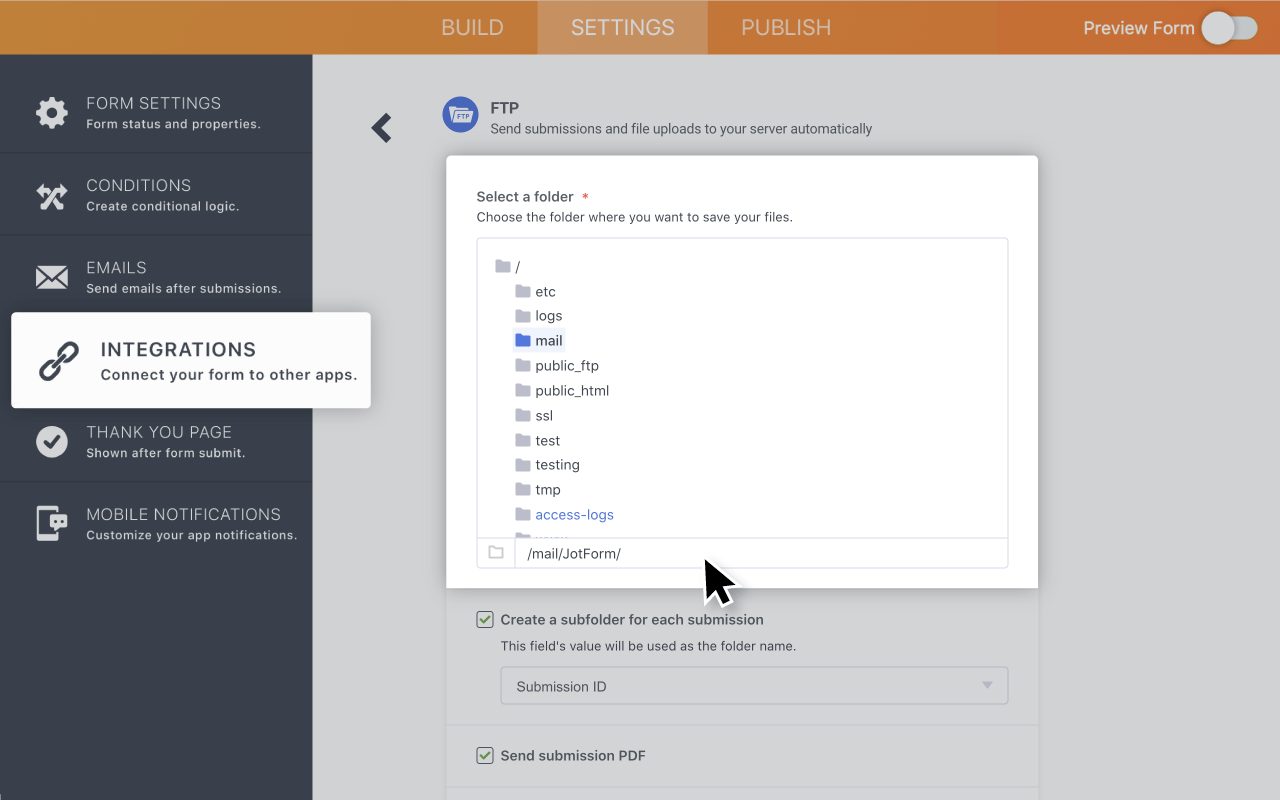Select the ssl folder
Viewport: 1280px width, 800px height.
tap(543, 416)
